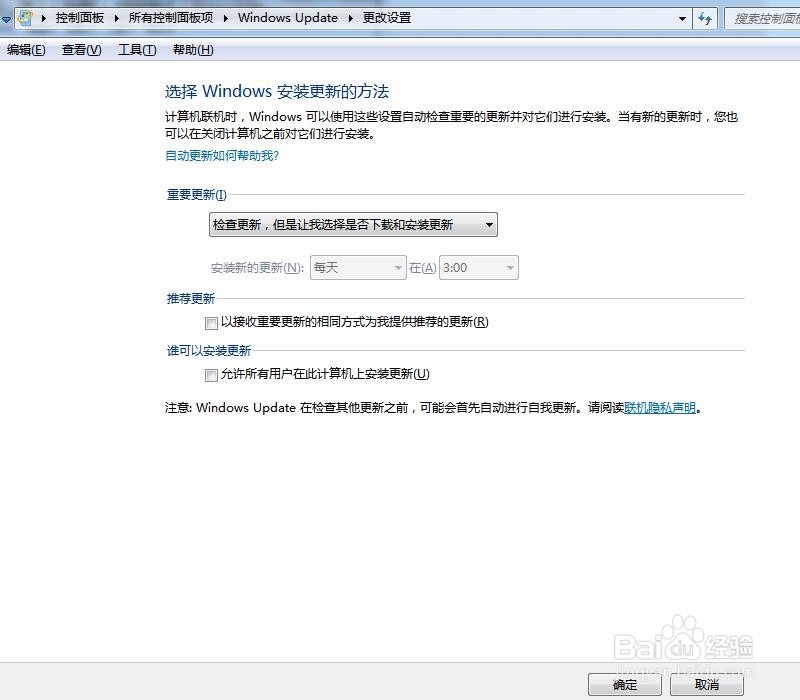Enable receiving recommended updates like important updates

(211, 323)
